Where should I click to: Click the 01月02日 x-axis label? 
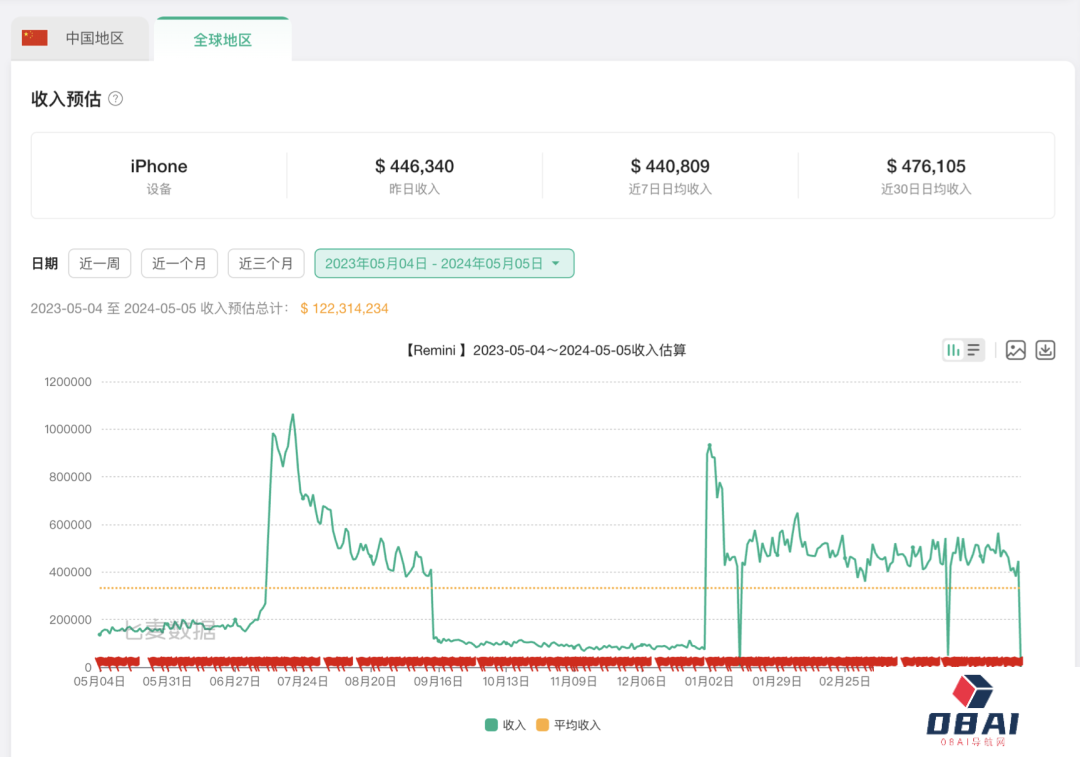point(709,681)
